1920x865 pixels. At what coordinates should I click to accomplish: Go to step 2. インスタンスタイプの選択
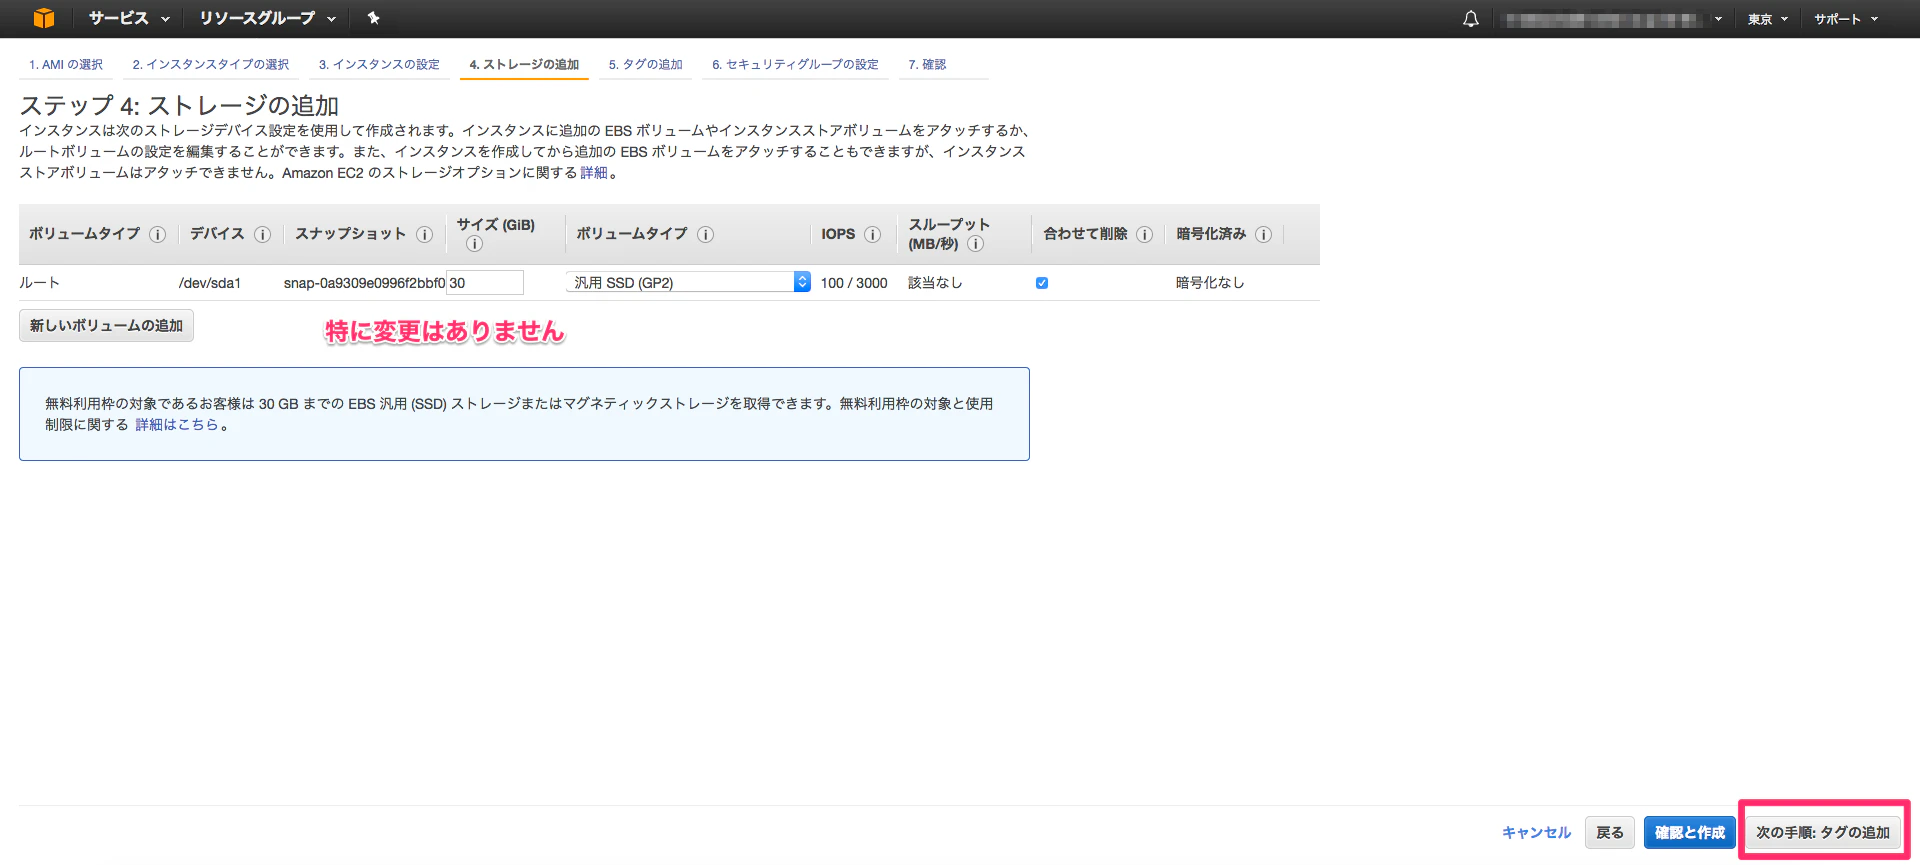211,64
